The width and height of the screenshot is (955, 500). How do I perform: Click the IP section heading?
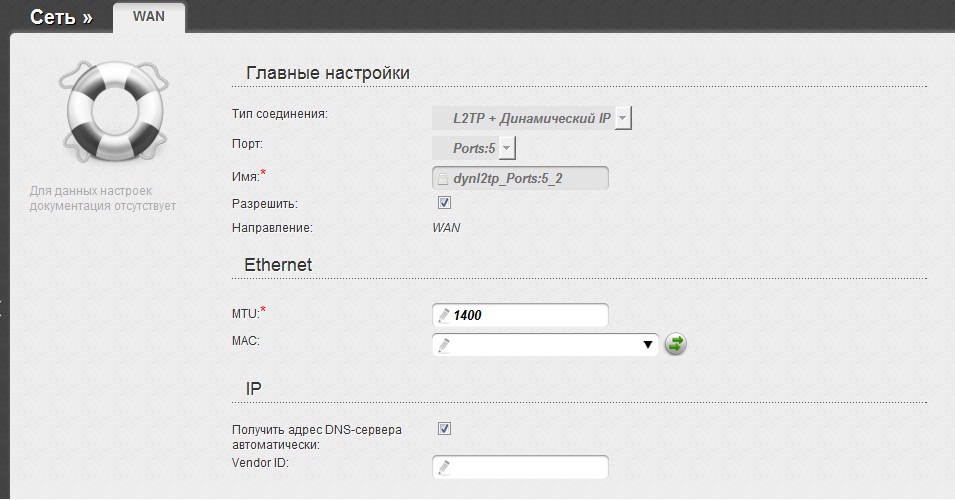(254, 387)
